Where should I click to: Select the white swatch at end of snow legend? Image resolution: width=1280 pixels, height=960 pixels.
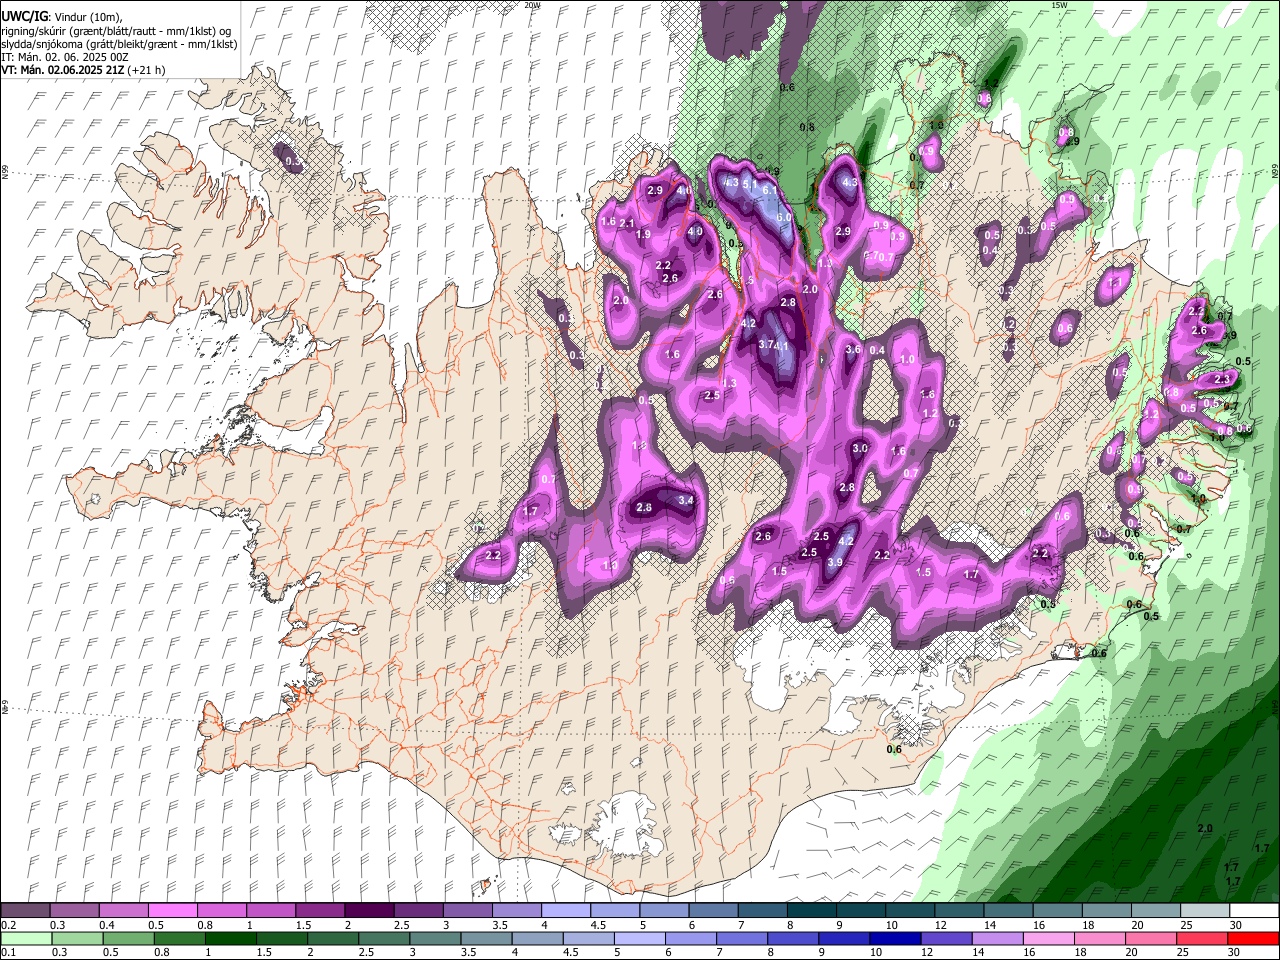click(x=1253, y=911)
